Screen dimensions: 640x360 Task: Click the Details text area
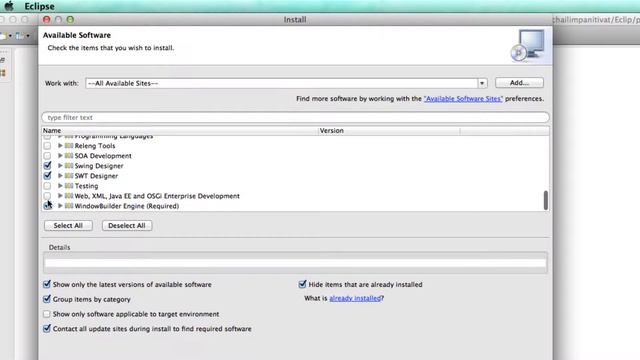coord(296,263)
